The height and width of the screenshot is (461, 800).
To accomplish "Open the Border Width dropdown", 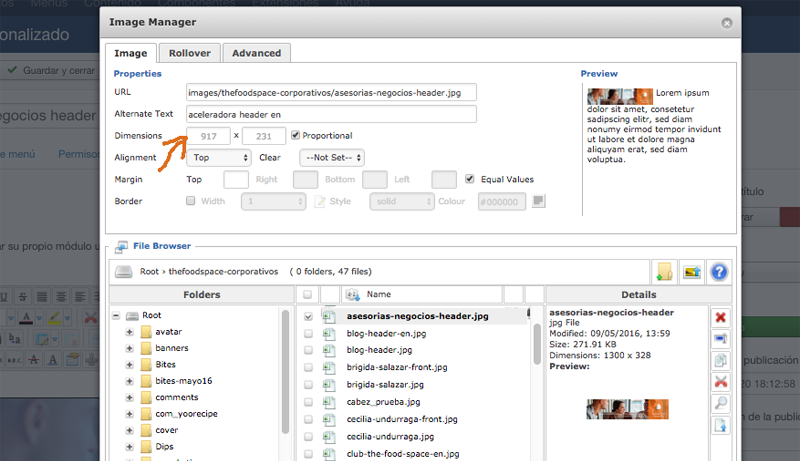I will coord(273,201).
